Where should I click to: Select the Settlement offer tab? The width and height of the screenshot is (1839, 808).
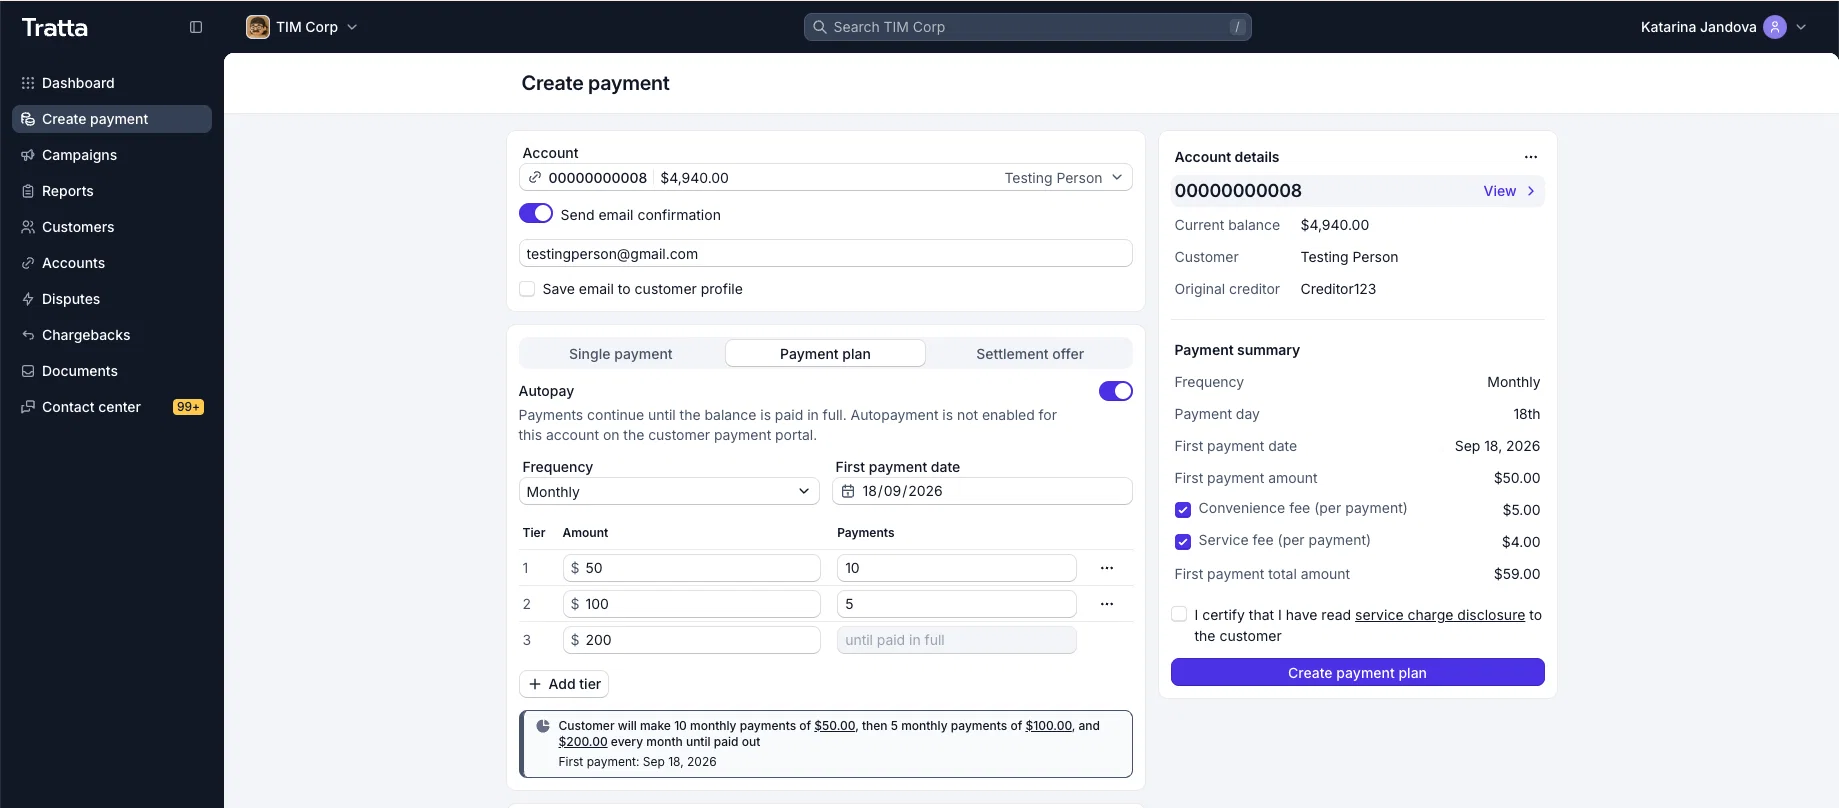[1030, 354]
